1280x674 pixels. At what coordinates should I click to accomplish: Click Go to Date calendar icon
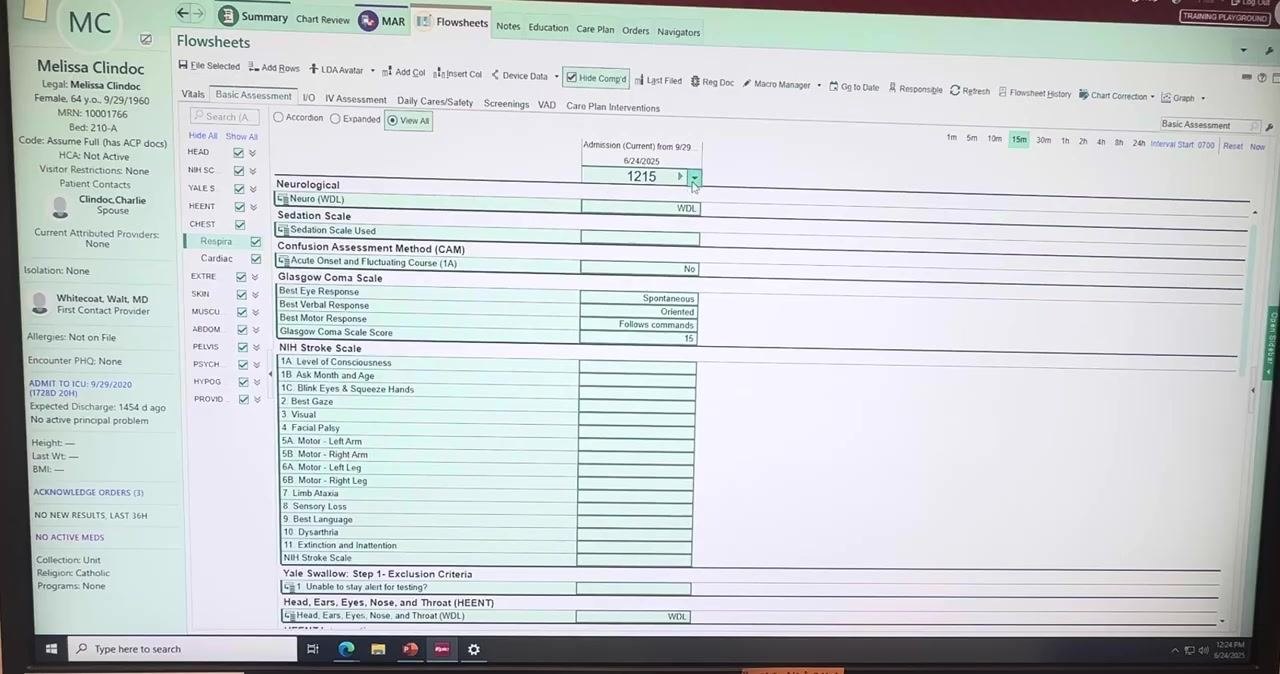[x=834, y=87]
